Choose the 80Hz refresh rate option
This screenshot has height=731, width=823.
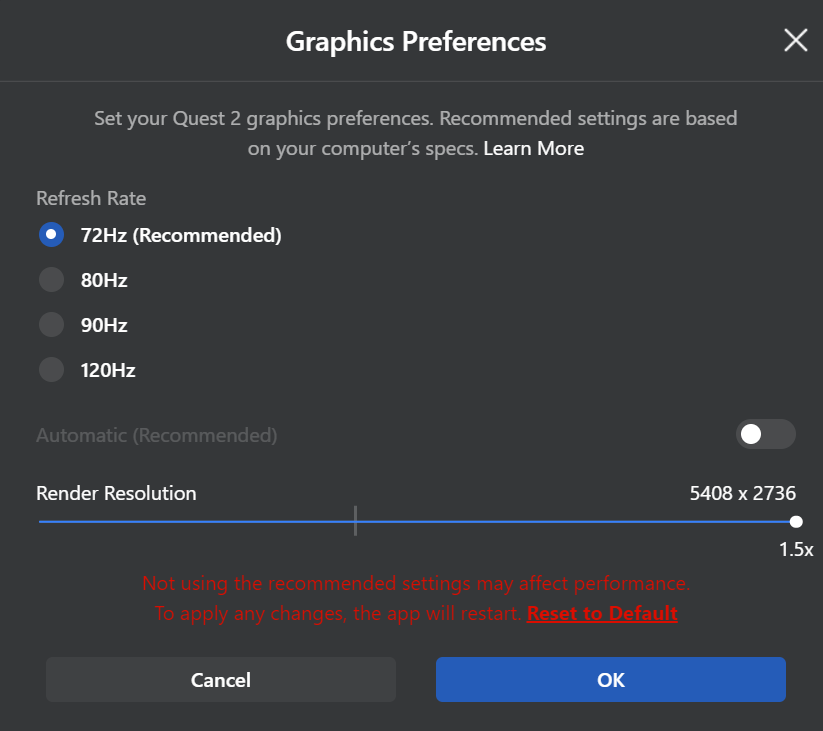[51, 280]
